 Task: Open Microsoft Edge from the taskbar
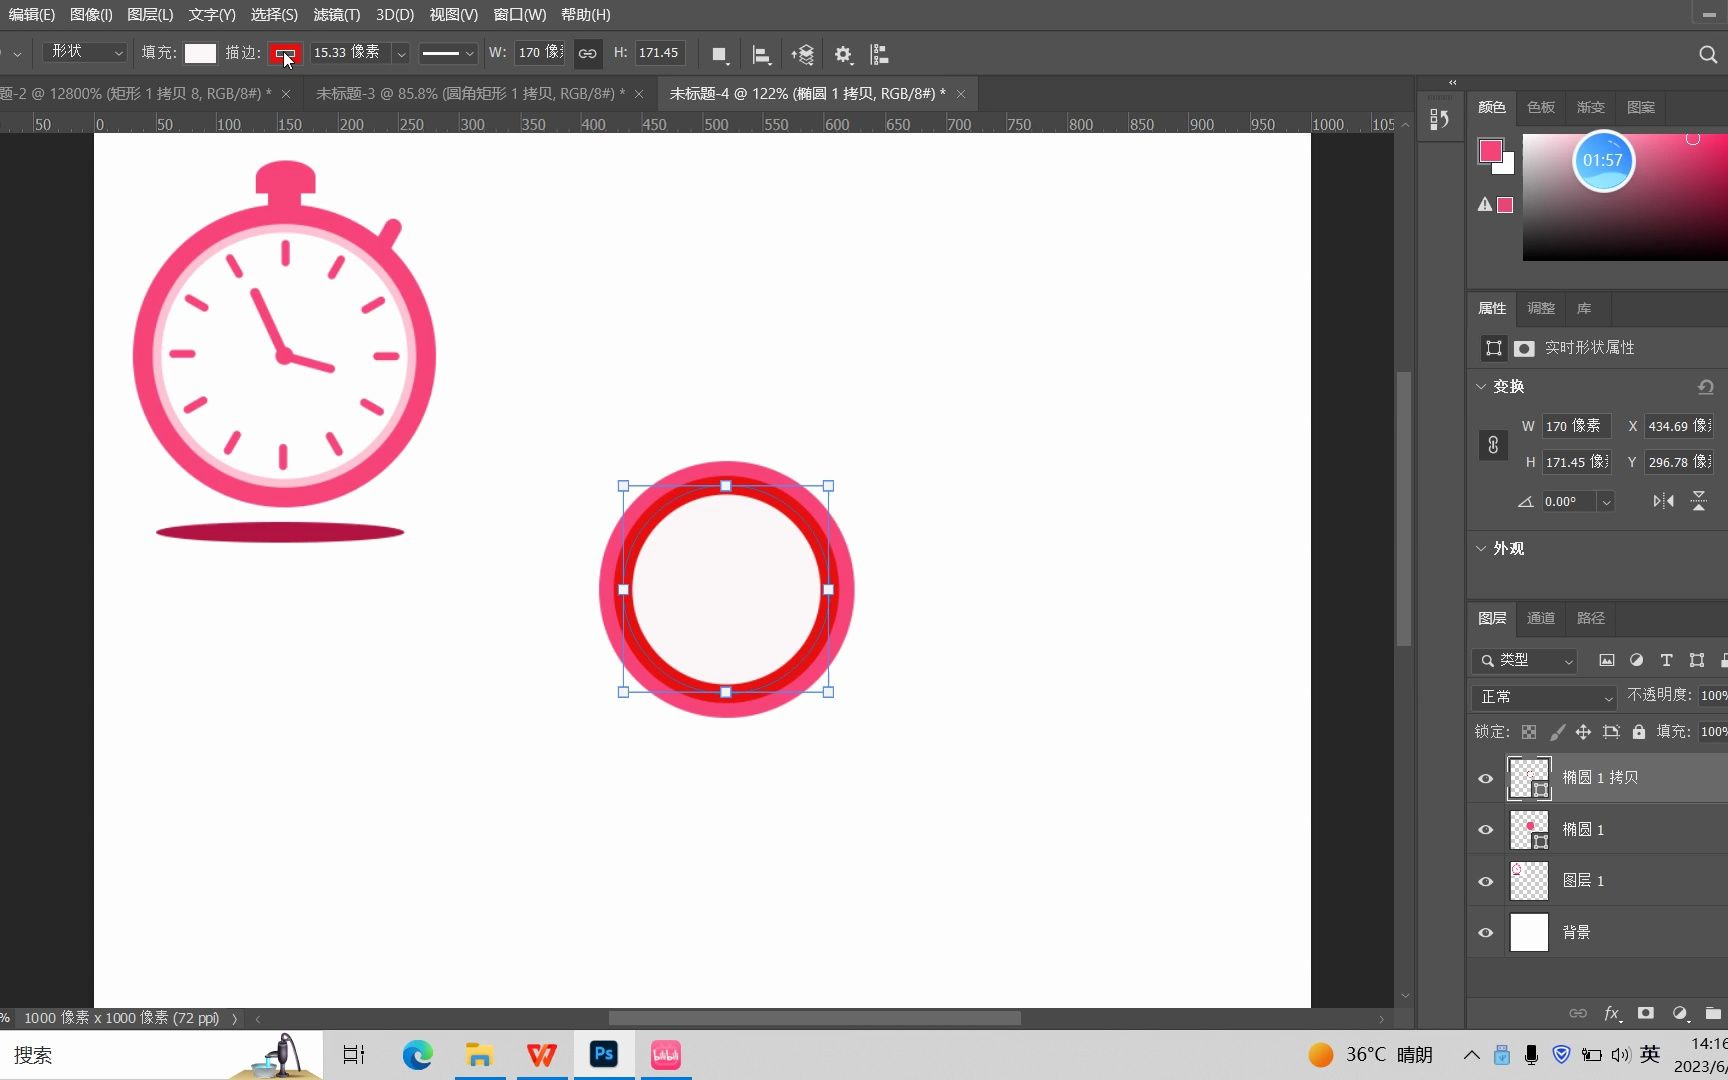(x=417, y=1055)
